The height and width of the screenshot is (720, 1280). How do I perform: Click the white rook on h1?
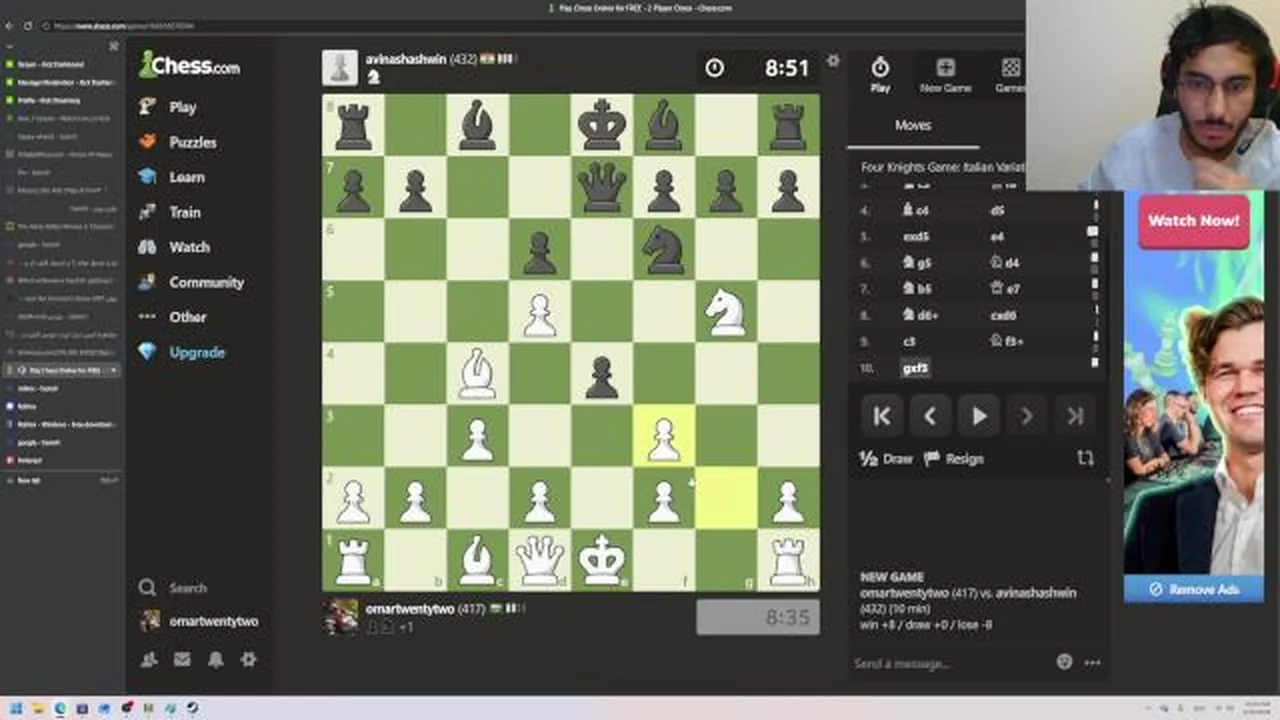pos(788,560)
